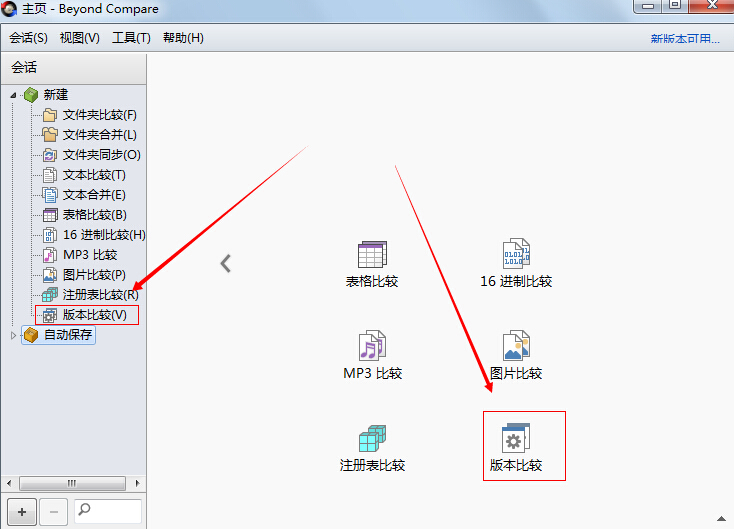Select the 新建 root label
This screenshot has width=734, height=529.
56,95
